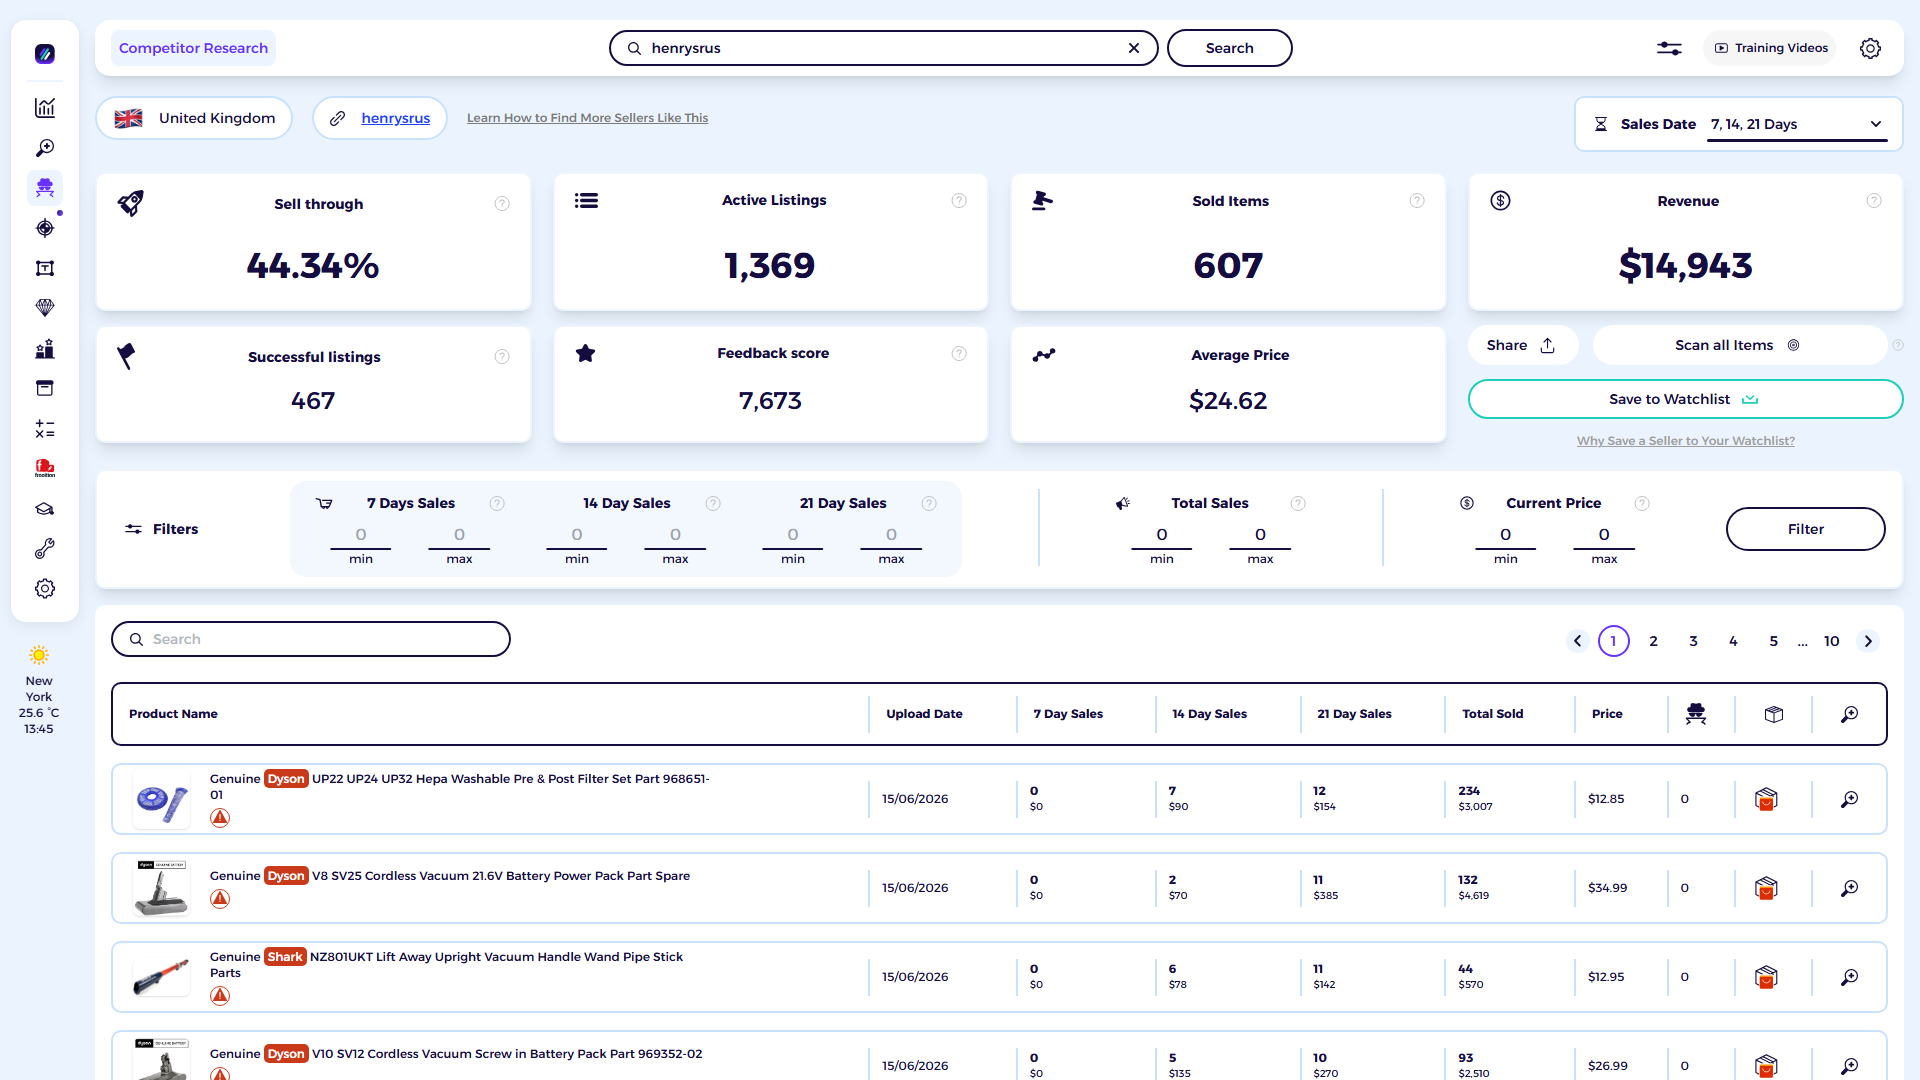Open Learn How to Find More Sellers link

point(587,118)
